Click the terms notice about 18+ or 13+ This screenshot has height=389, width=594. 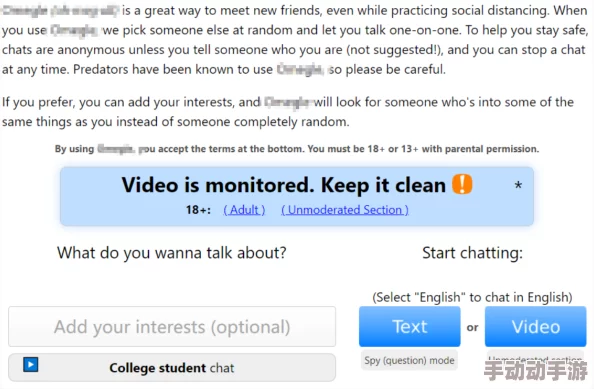pos(297,149)
